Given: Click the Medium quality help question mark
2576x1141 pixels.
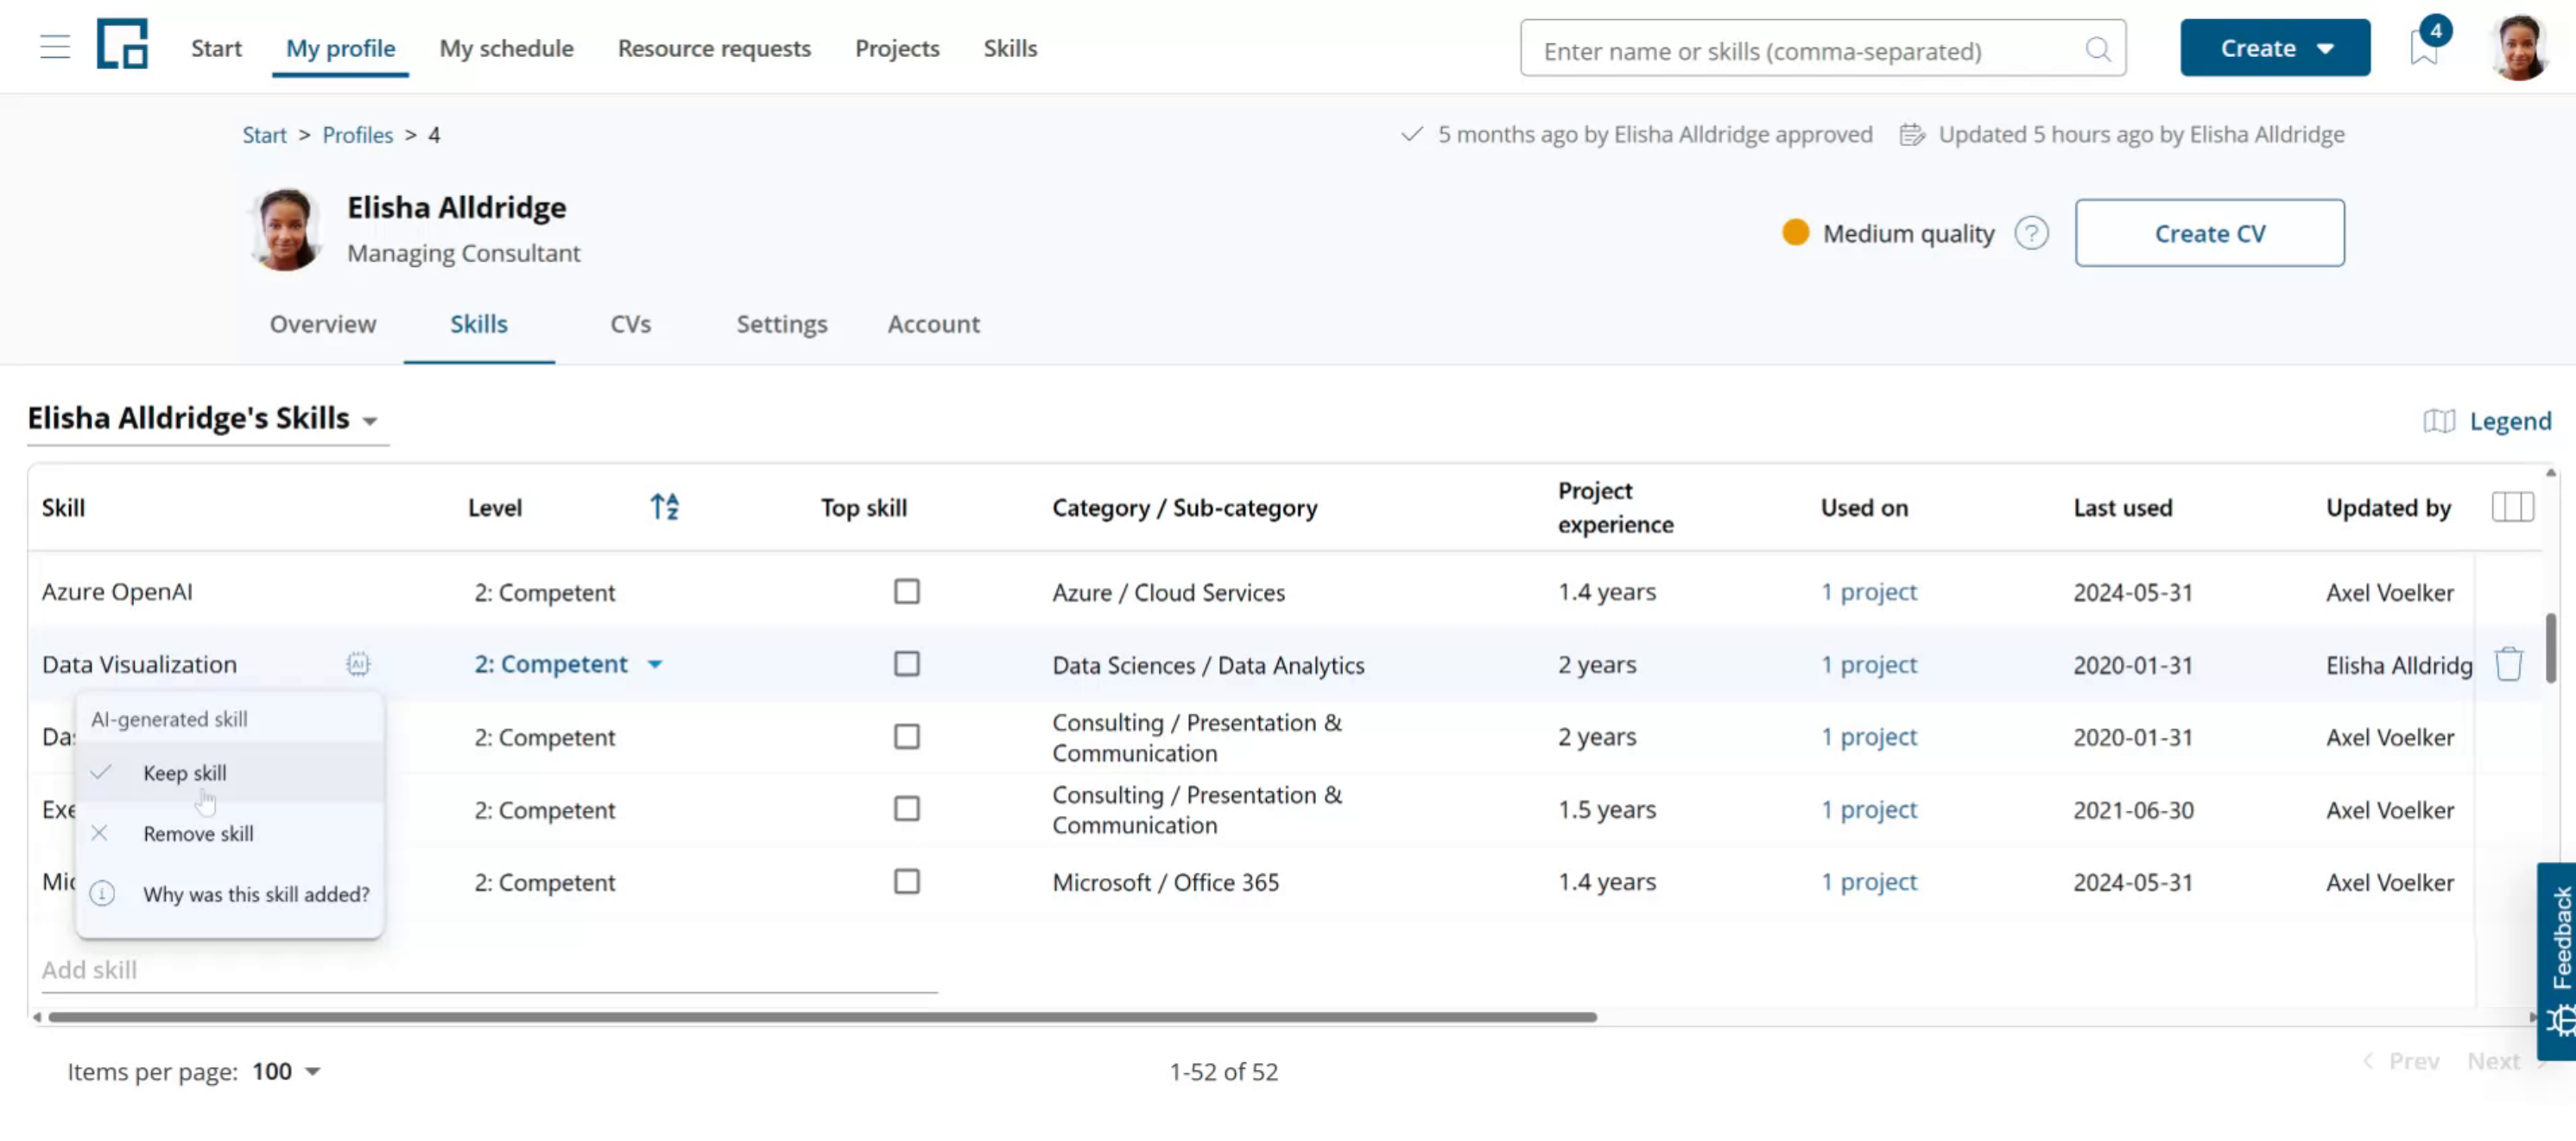Looking at the screenshot, I should [x=2031, y=233].
